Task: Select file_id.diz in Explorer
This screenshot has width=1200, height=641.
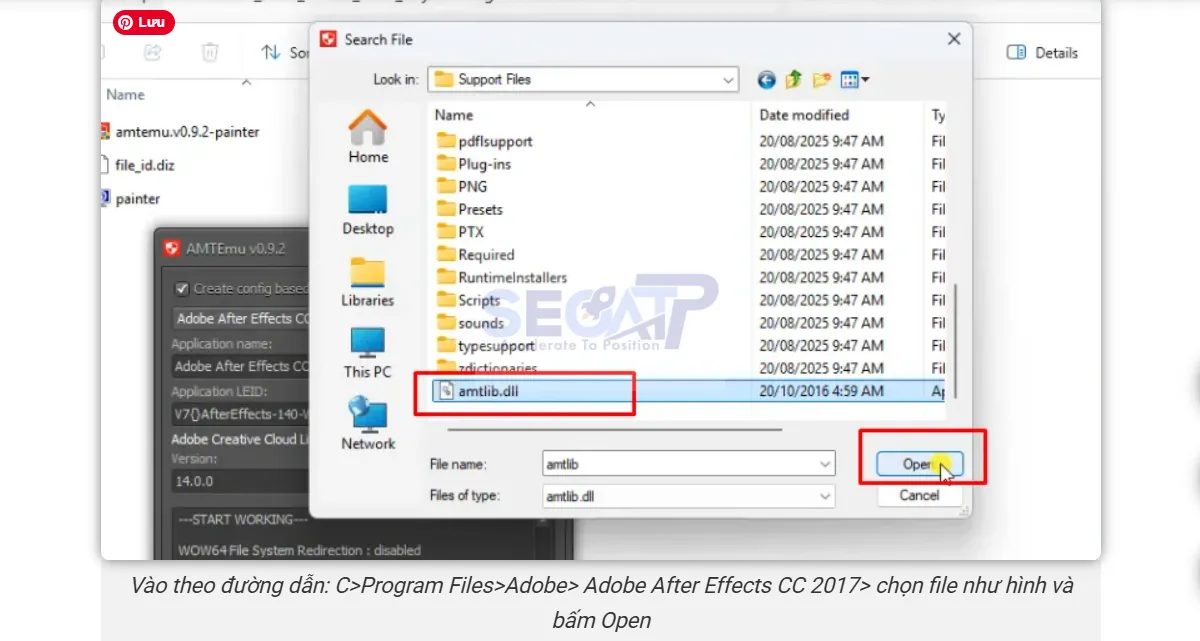Action: (x=139, y=165)
